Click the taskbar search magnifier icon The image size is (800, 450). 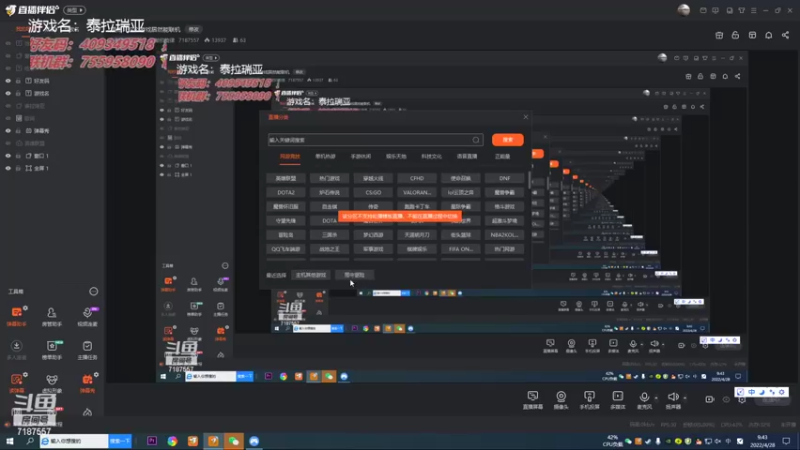tap(30, 441)
